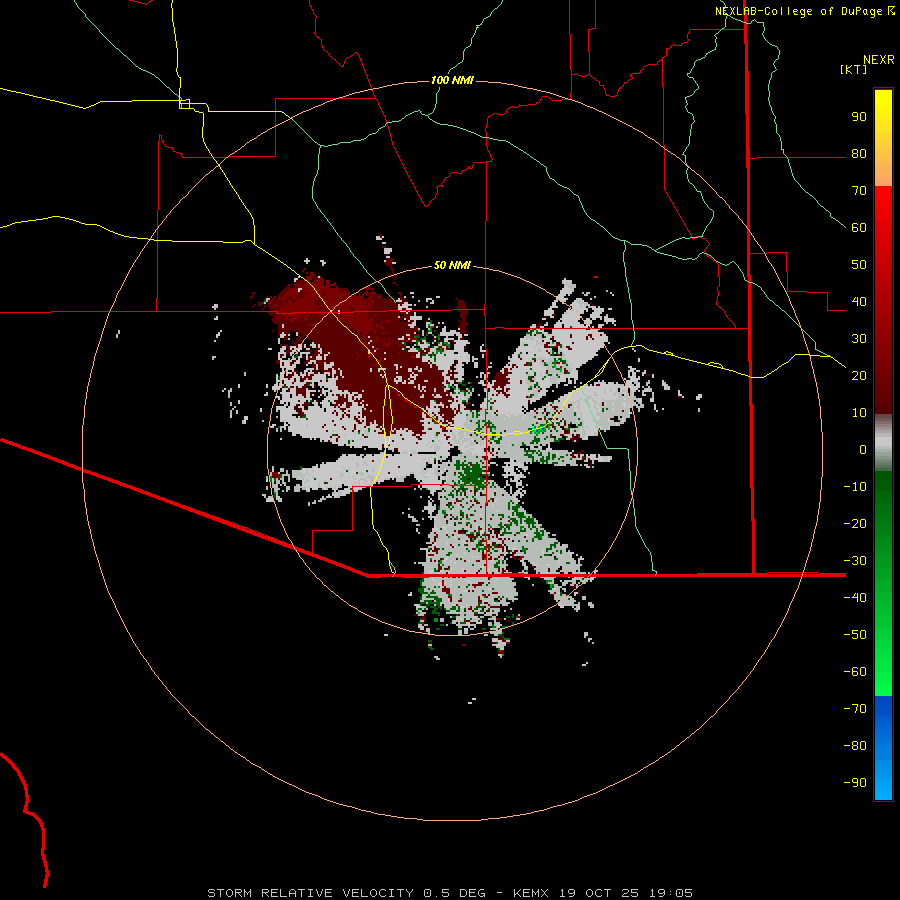Viewport: 900px width, 900px height.
Task: Click the -90 value on velocity scale
Action: tap(855, 783)
